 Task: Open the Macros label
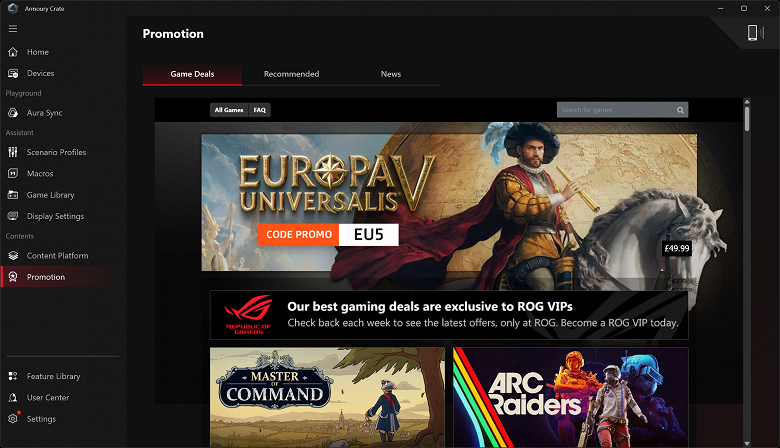tap(40, 174)
